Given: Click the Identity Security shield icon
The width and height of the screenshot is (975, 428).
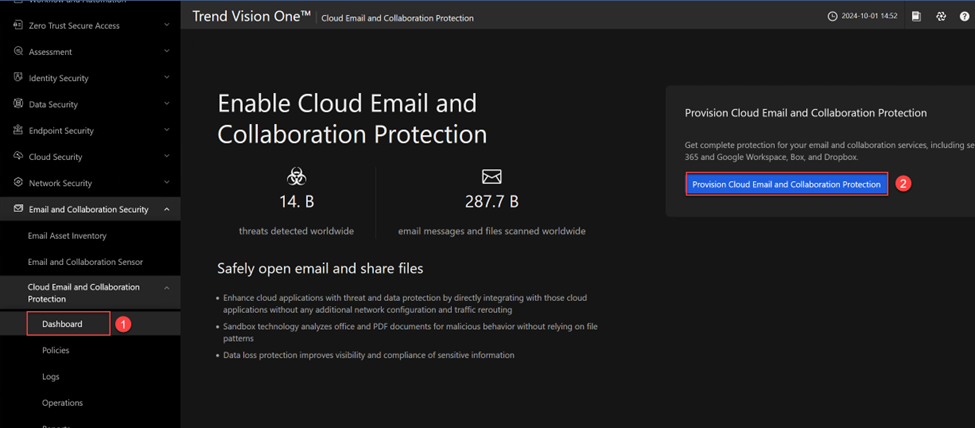Looking at the screenshot, I should 18,78.
